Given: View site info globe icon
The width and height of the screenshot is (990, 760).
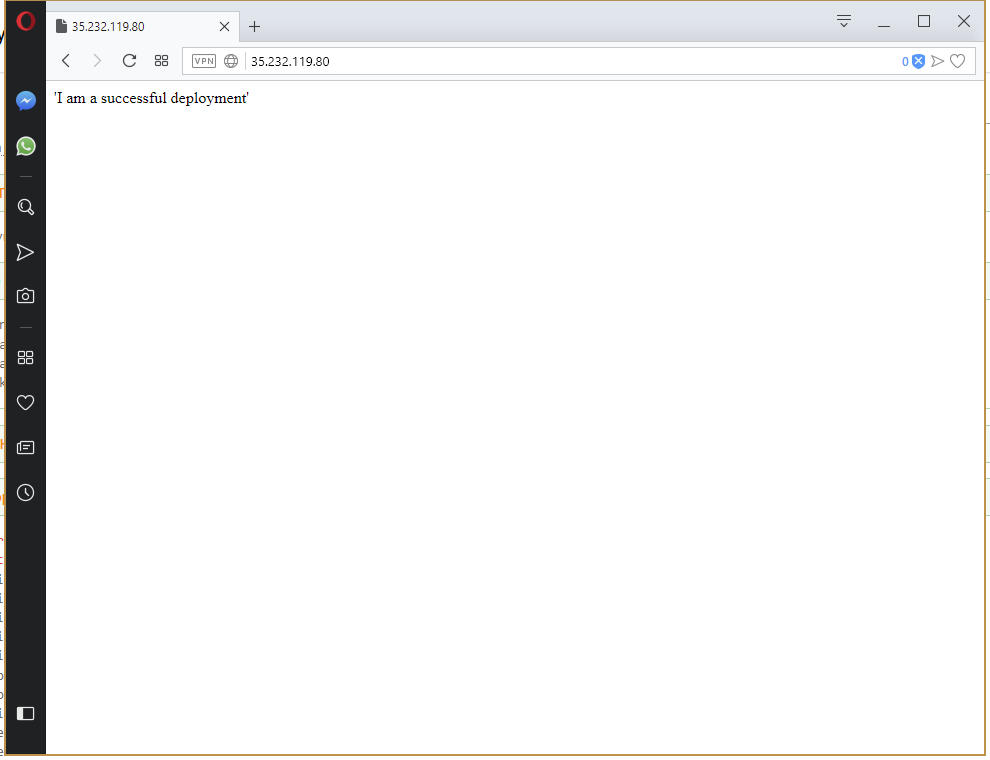Looking at the screenshot, I should 231,61.
